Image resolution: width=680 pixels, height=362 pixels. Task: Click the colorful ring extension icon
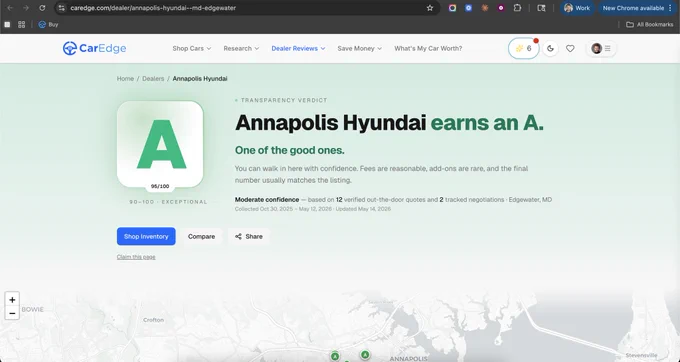[x=452, y=8]
